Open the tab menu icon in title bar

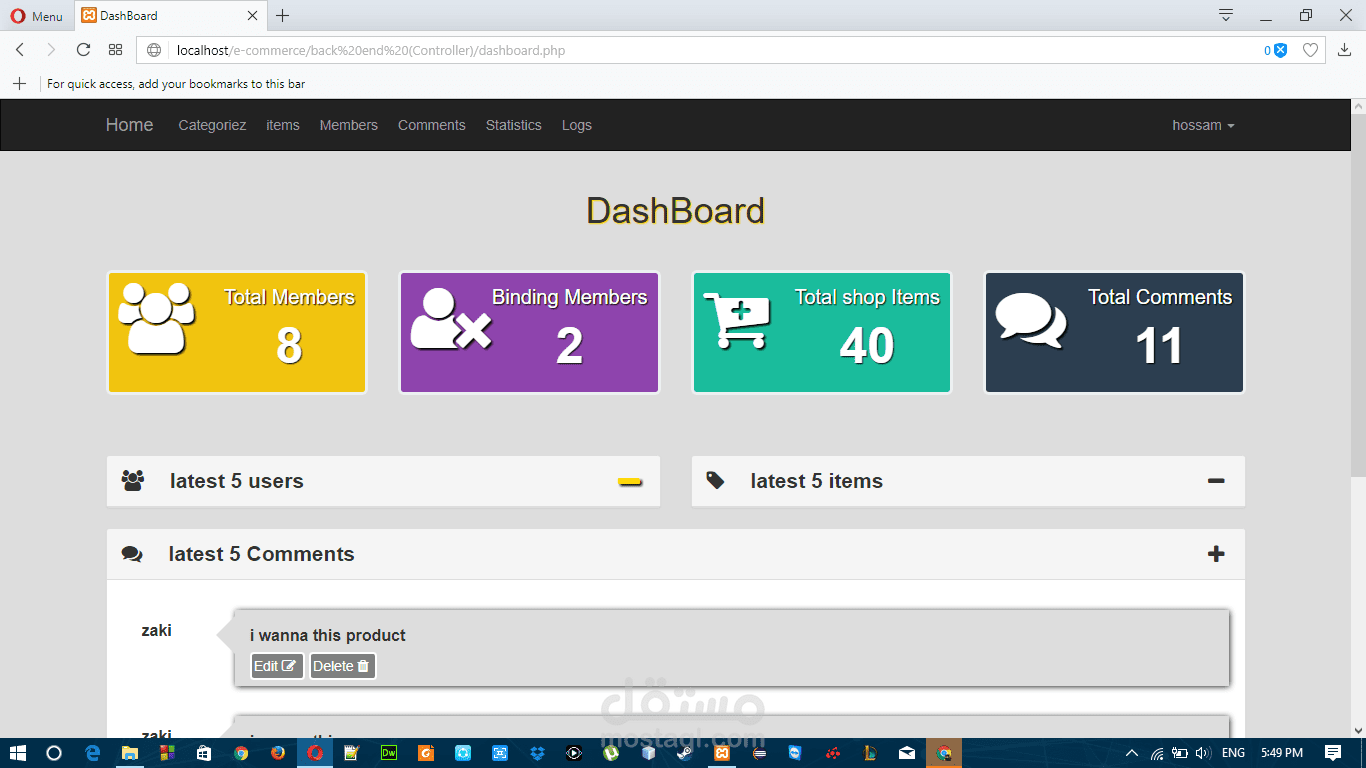tap(1226, 15)
